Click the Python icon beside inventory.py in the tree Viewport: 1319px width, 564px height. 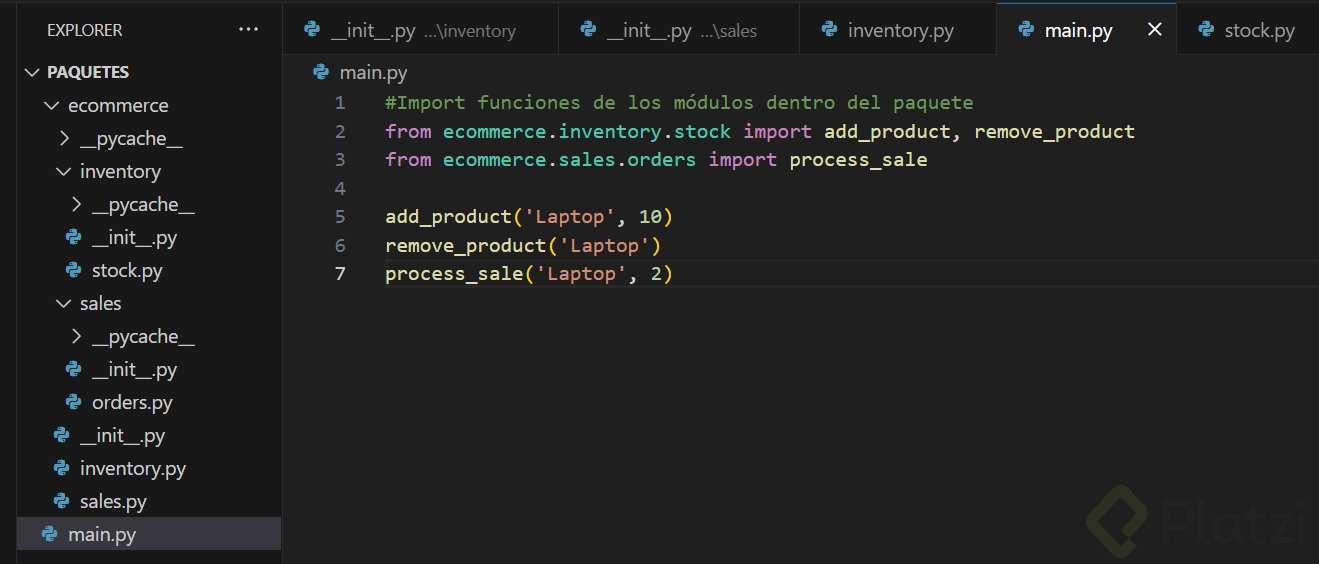pyautogui.click(x=61, y=468)
